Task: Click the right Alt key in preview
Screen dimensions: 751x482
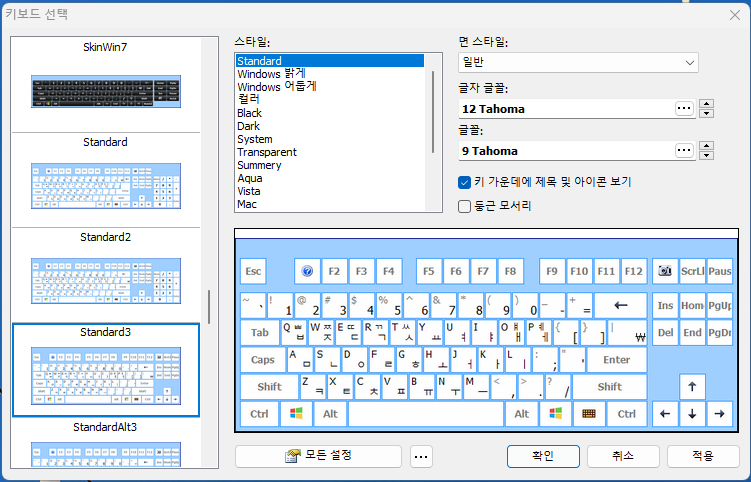Action: pyautogui.click(x=522, y=413)
